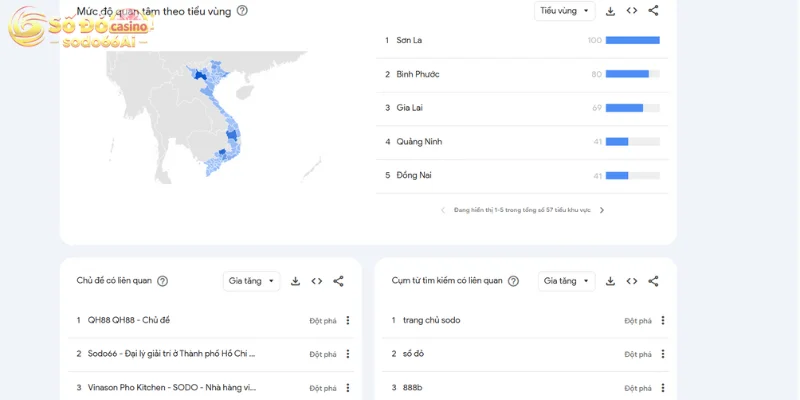This screenshot has height=400, width=800.
Task: Download subregion interest data as CSV
Action: [610, 11]
